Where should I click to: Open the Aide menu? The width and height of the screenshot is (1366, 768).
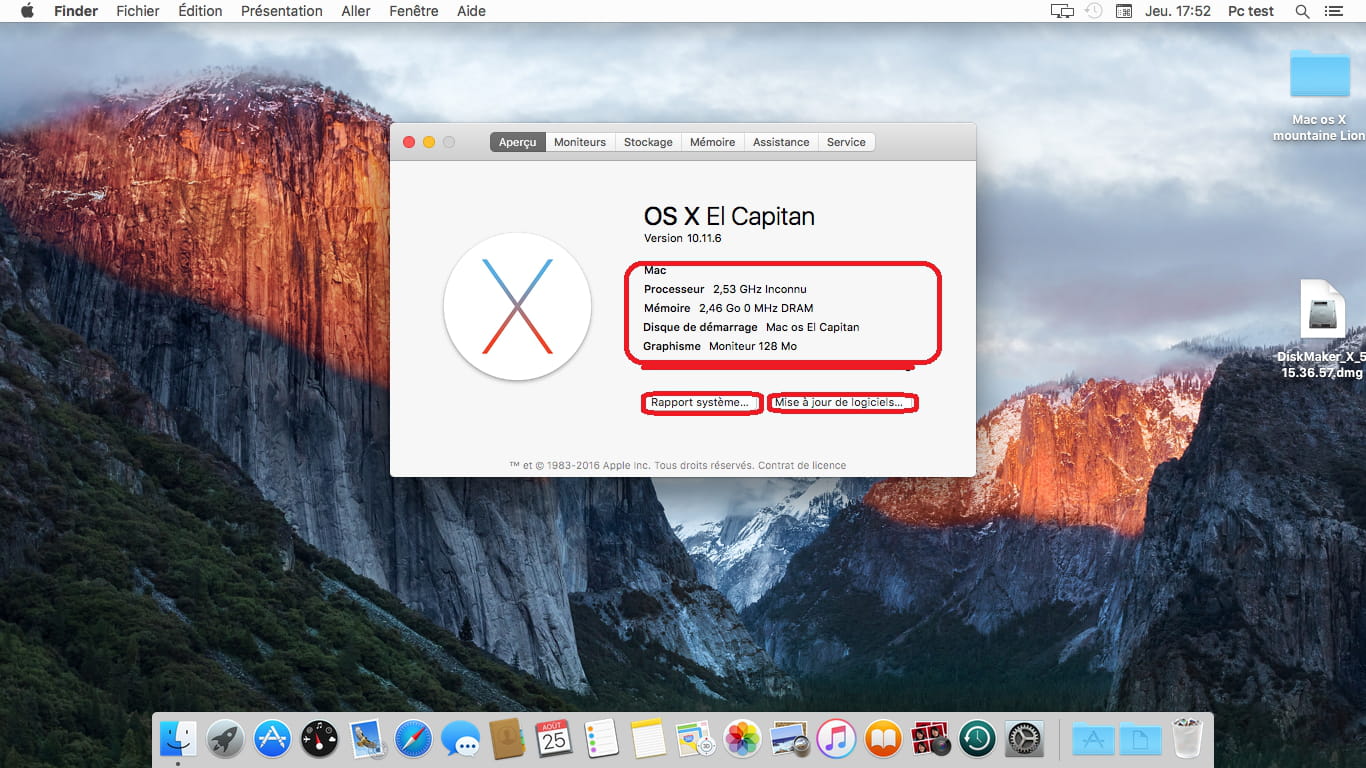(471, 11)
